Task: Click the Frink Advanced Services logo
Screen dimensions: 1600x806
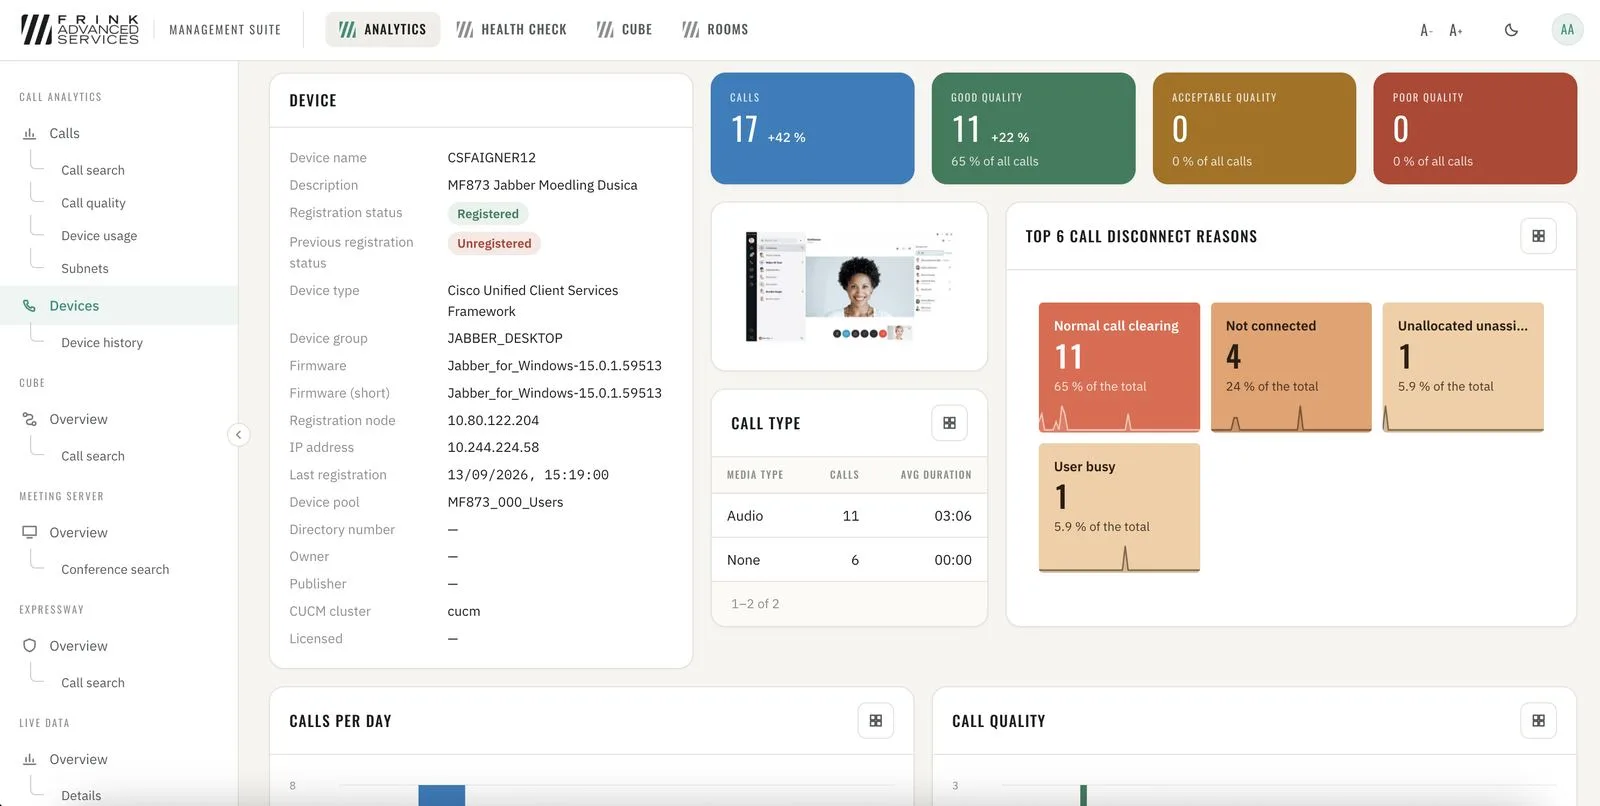Action: pos(80,30)
